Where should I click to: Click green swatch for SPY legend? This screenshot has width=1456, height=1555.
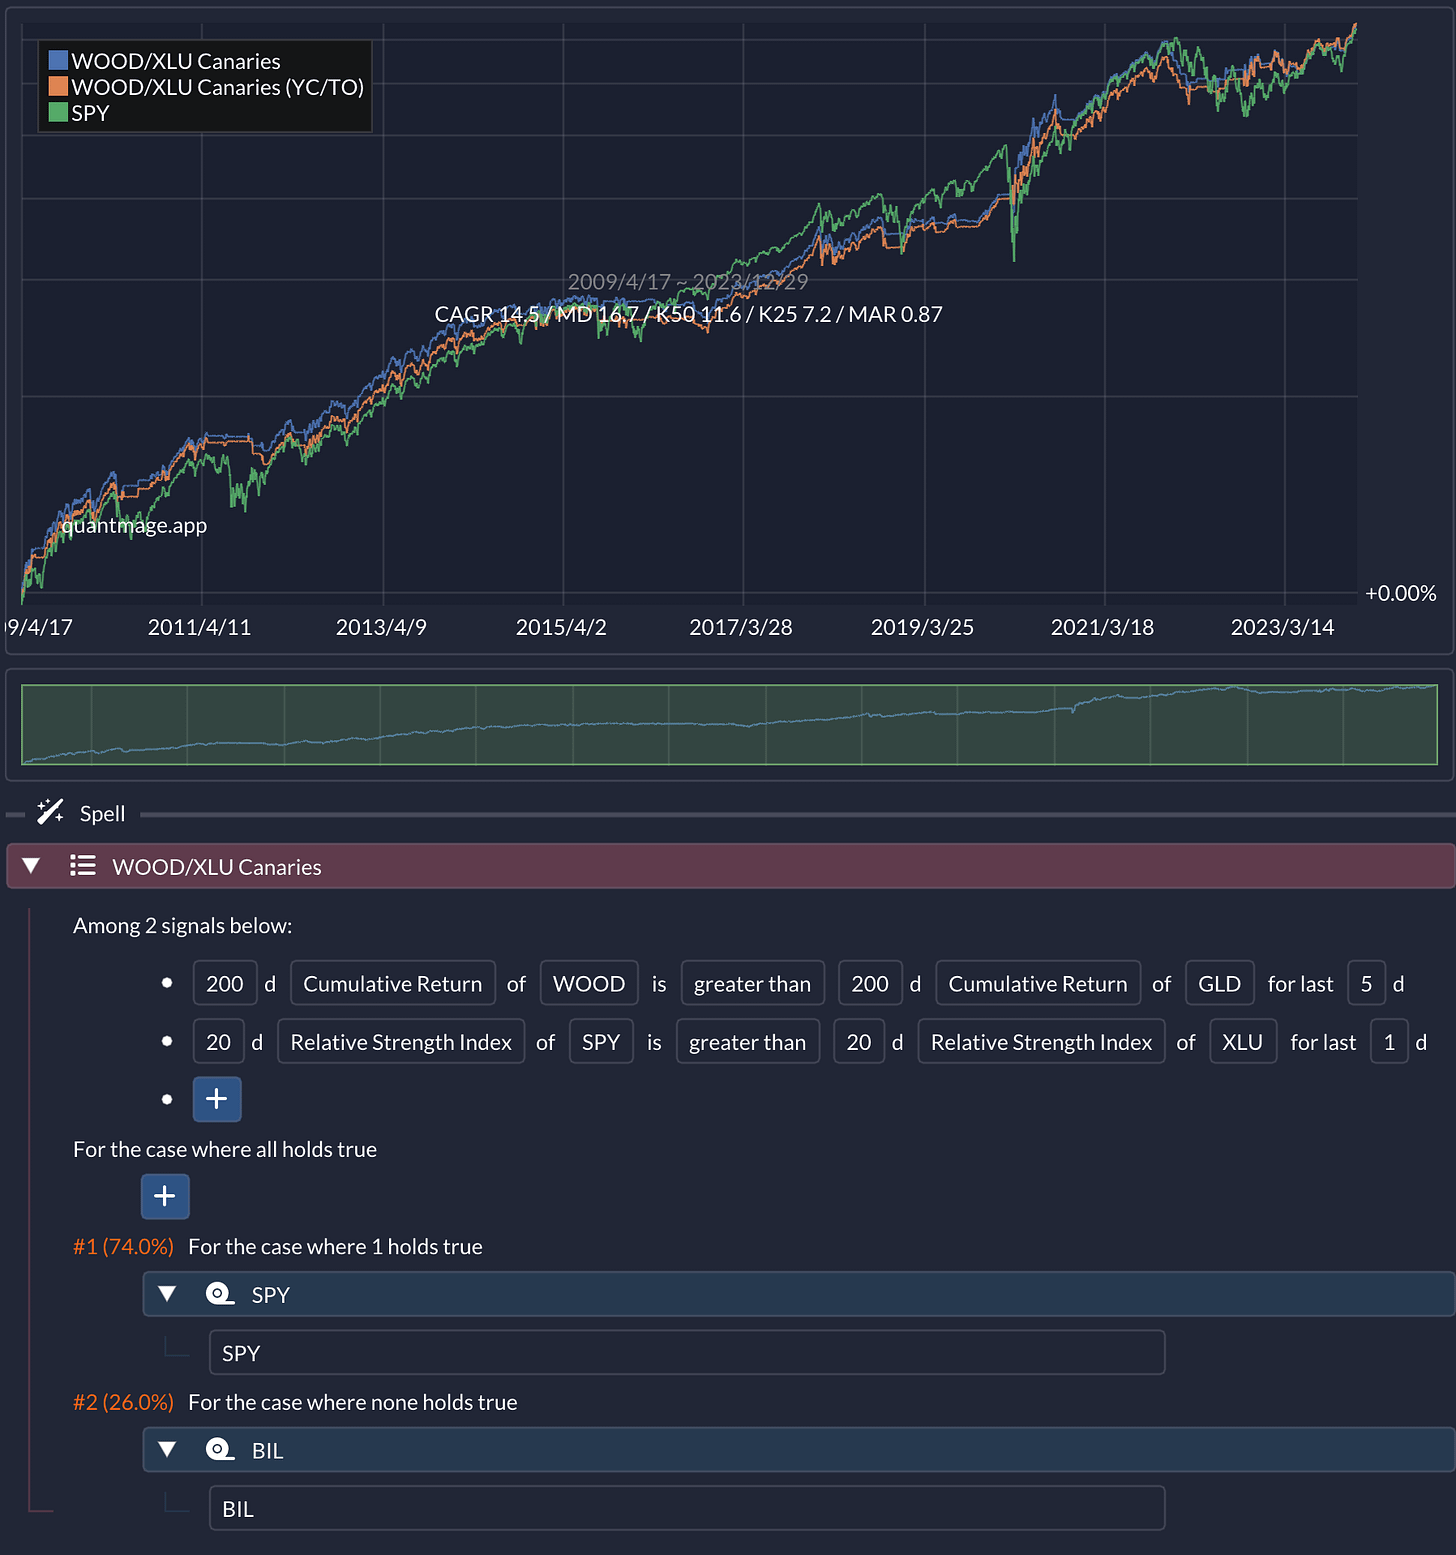[59, 112]
